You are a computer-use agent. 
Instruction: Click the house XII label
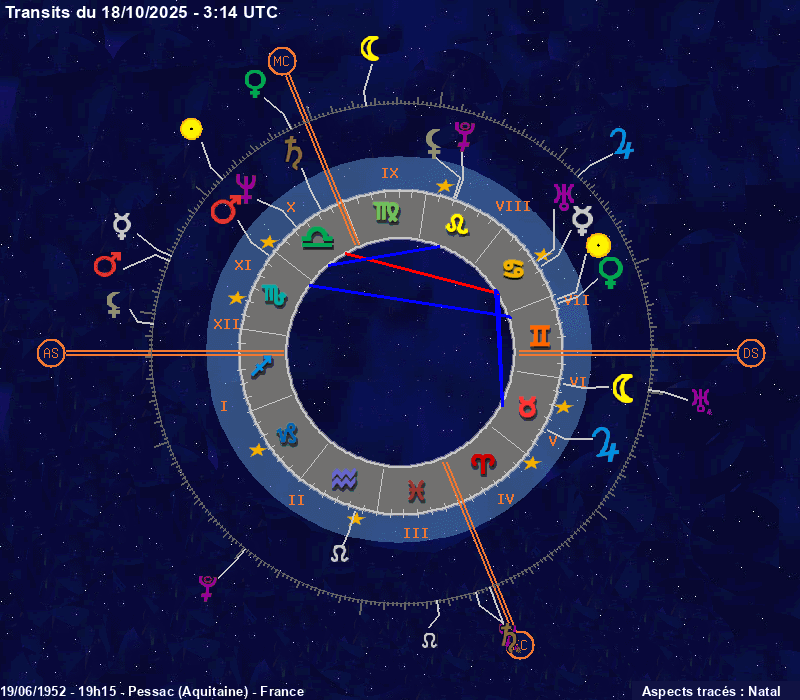[225, 323]
